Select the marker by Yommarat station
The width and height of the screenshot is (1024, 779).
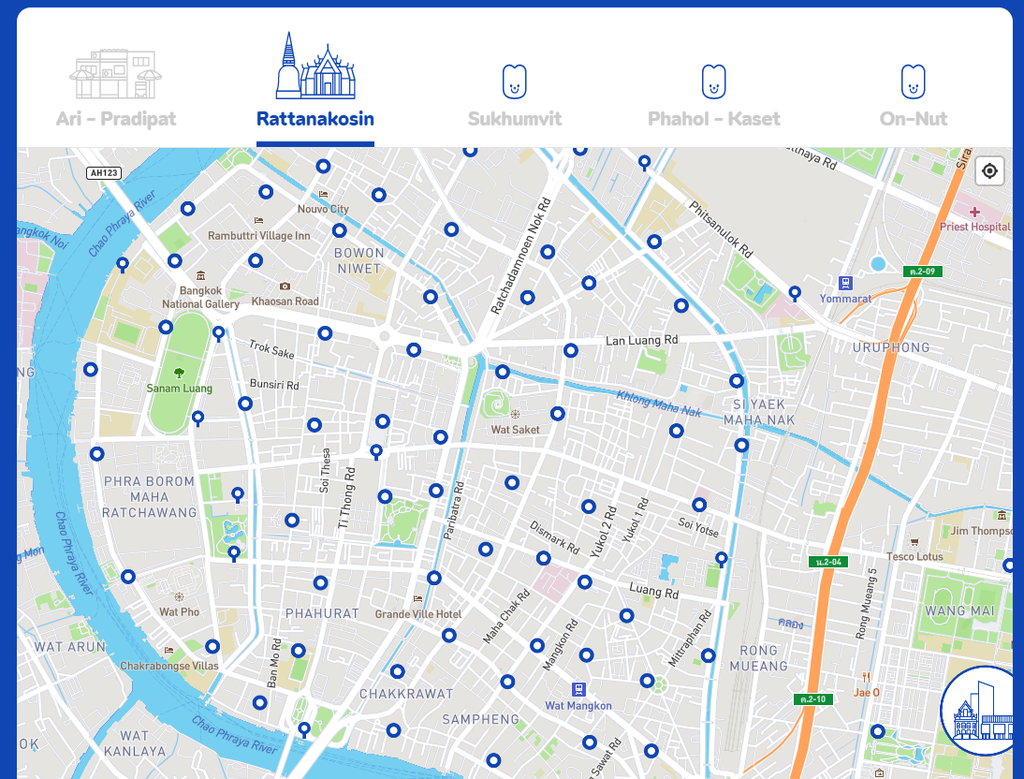(x=794, y=293)
